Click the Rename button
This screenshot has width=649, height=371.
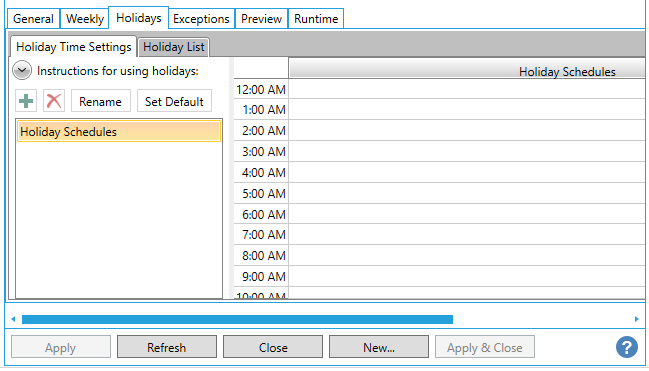[101, 101]
